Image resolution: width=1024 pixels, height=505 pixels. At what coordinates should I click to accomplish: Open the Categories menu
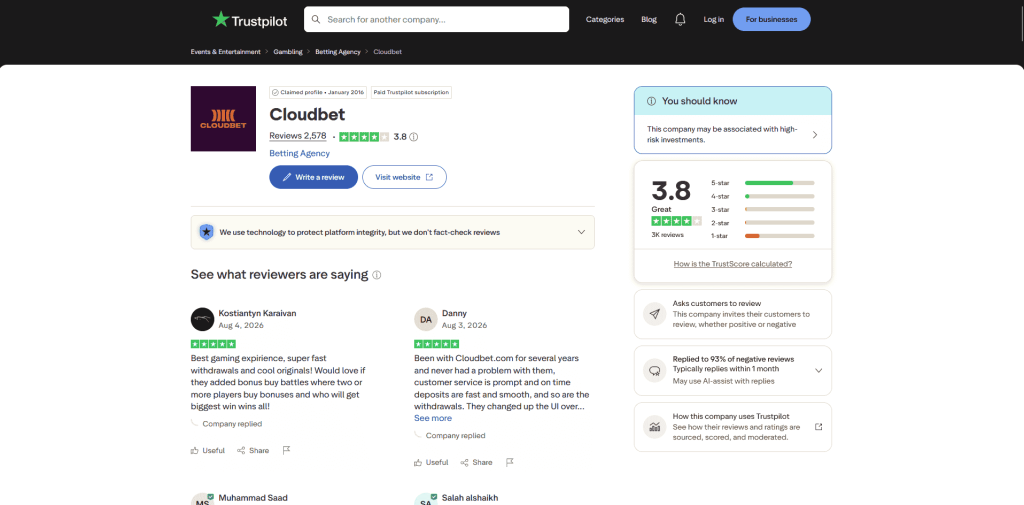pyautogui.click(x=605, y=20)
